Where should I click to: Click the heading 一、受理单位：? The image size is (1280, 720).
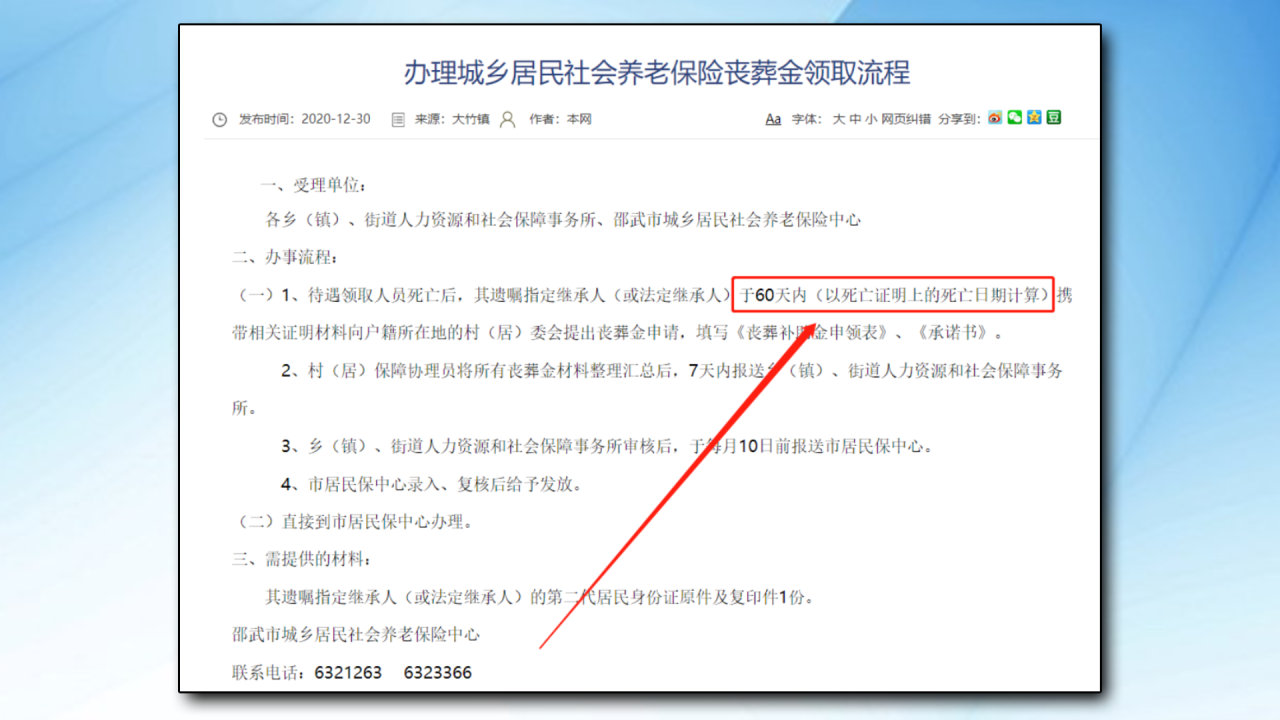313,185
